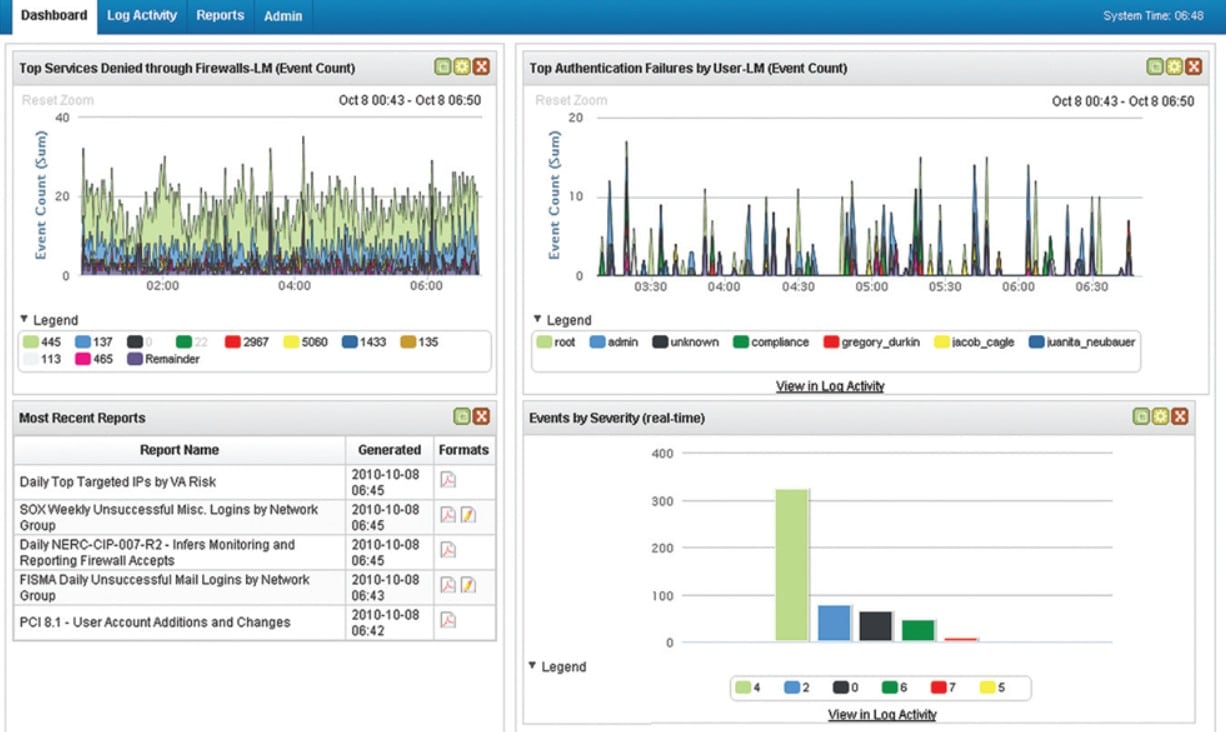
Task: Switch to the Log Activity tab
Action: click(x=142, y=16)
